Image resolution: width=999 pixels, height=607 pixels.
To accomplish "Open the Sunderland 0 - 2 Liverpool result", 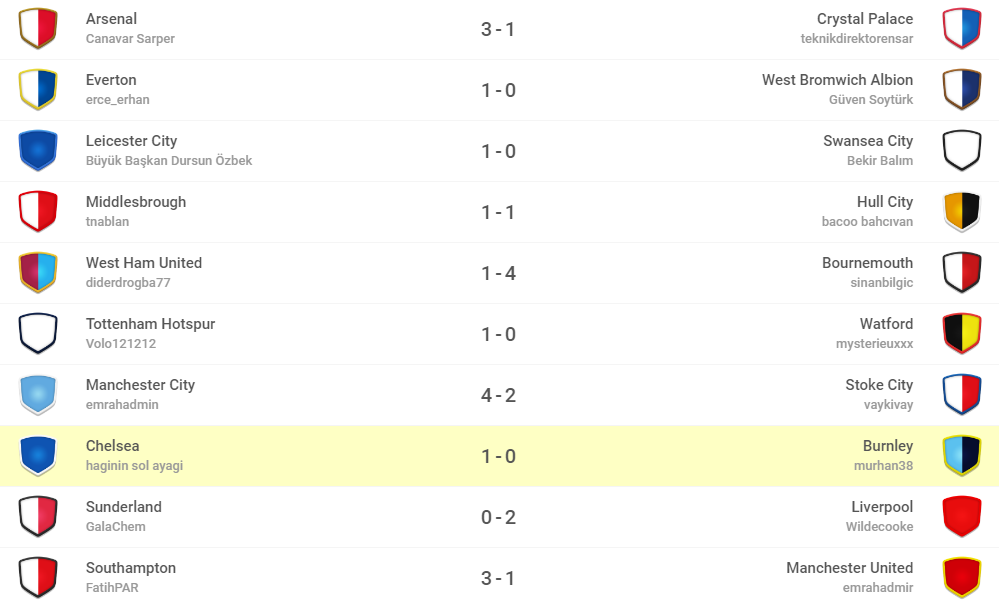I will pyautogui.click(x=498, y=517).
